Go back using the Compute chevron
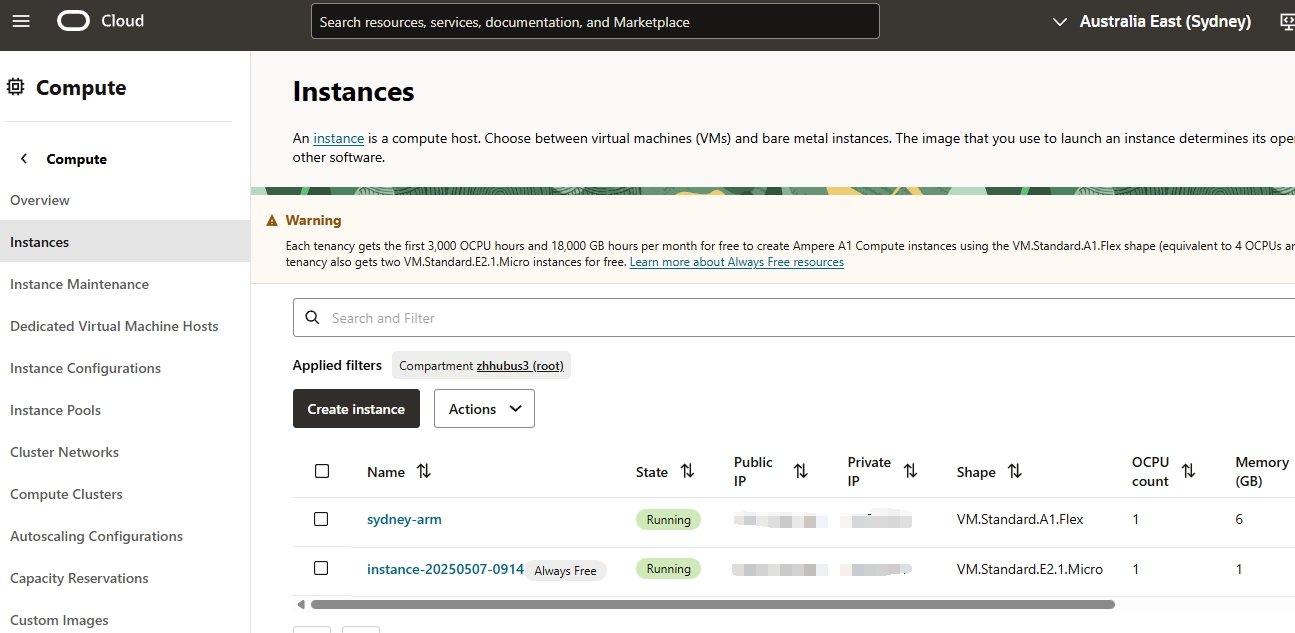Viewport: 1295px width, 633px height. pos(24,159)
